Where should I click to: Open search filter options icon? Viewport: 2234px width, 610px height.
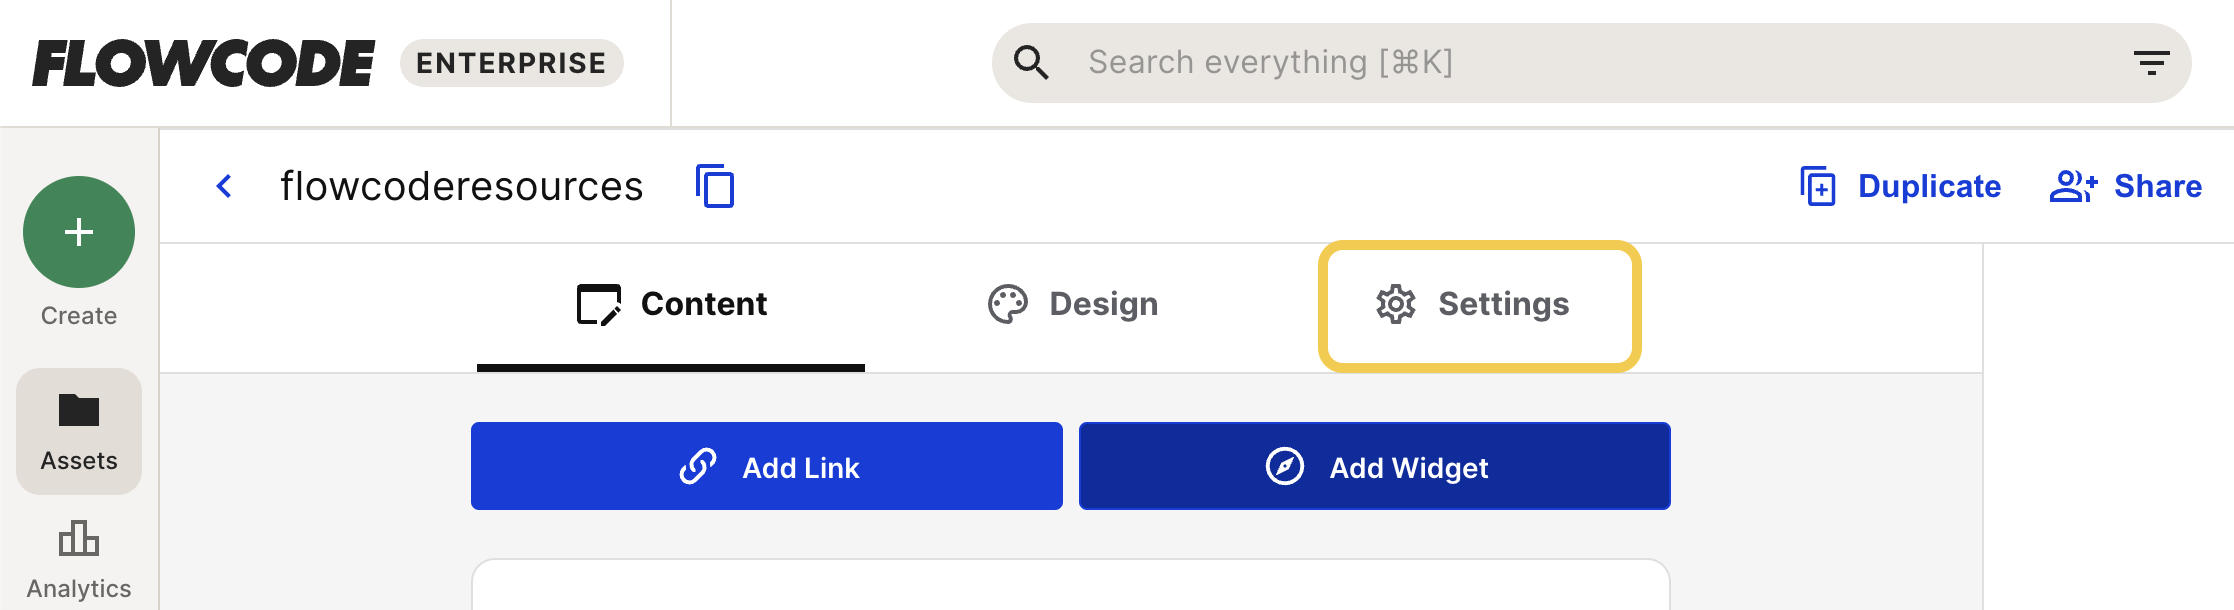[2151, 63]
